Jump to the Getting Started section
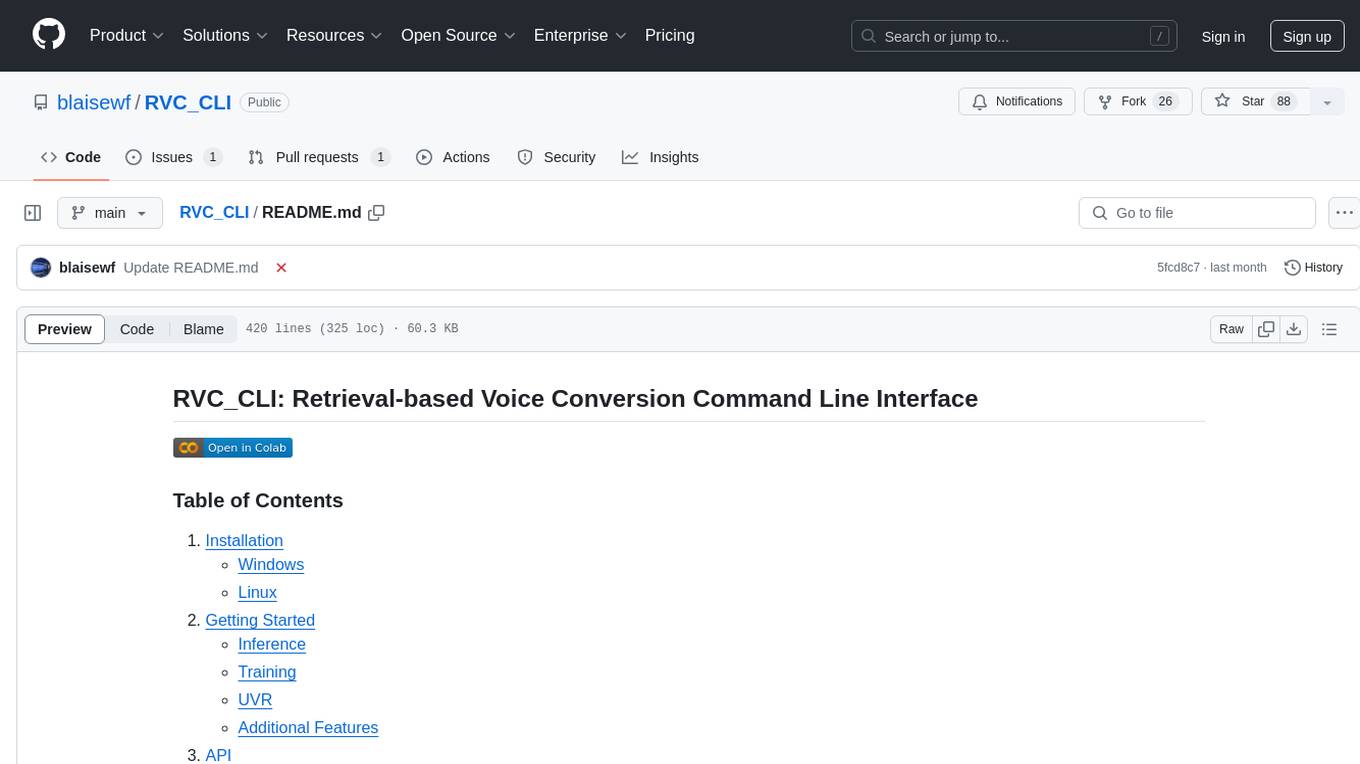 (x=260, y=621)
